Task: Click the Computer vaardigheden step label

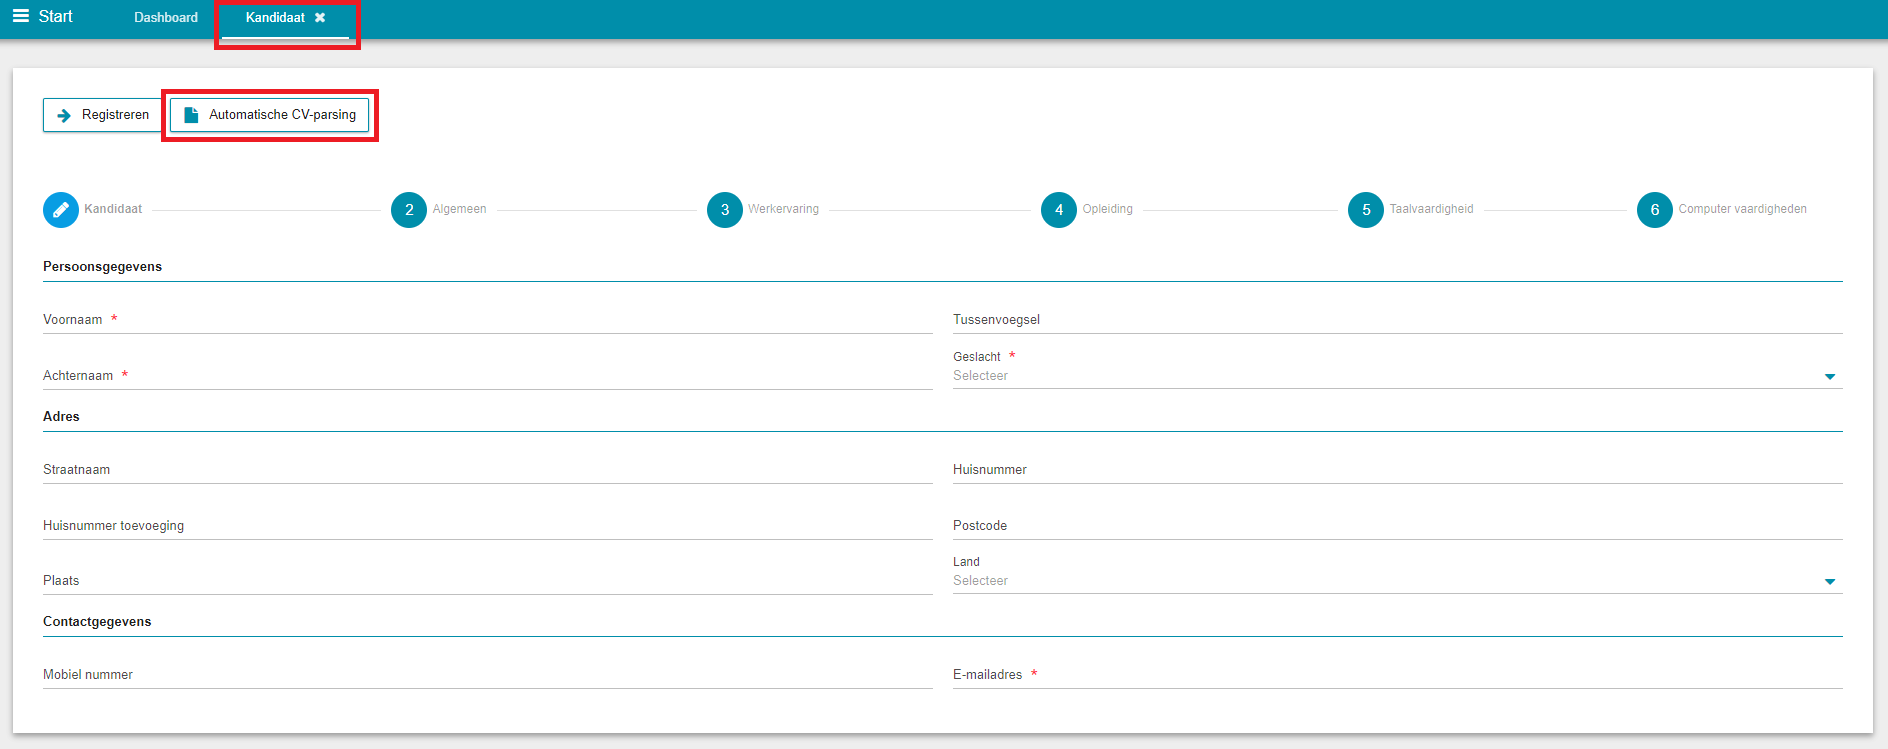Action: click(1742, 209)
